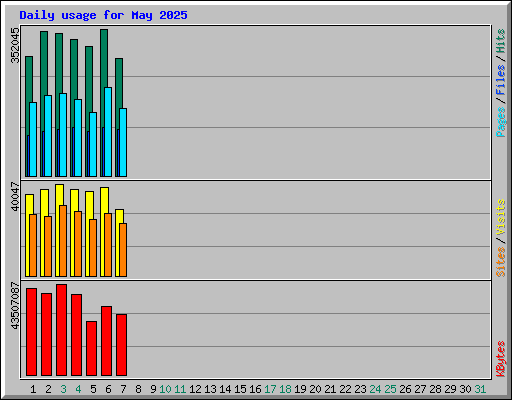Click green day 18 on the date axis

pos(285,389)
